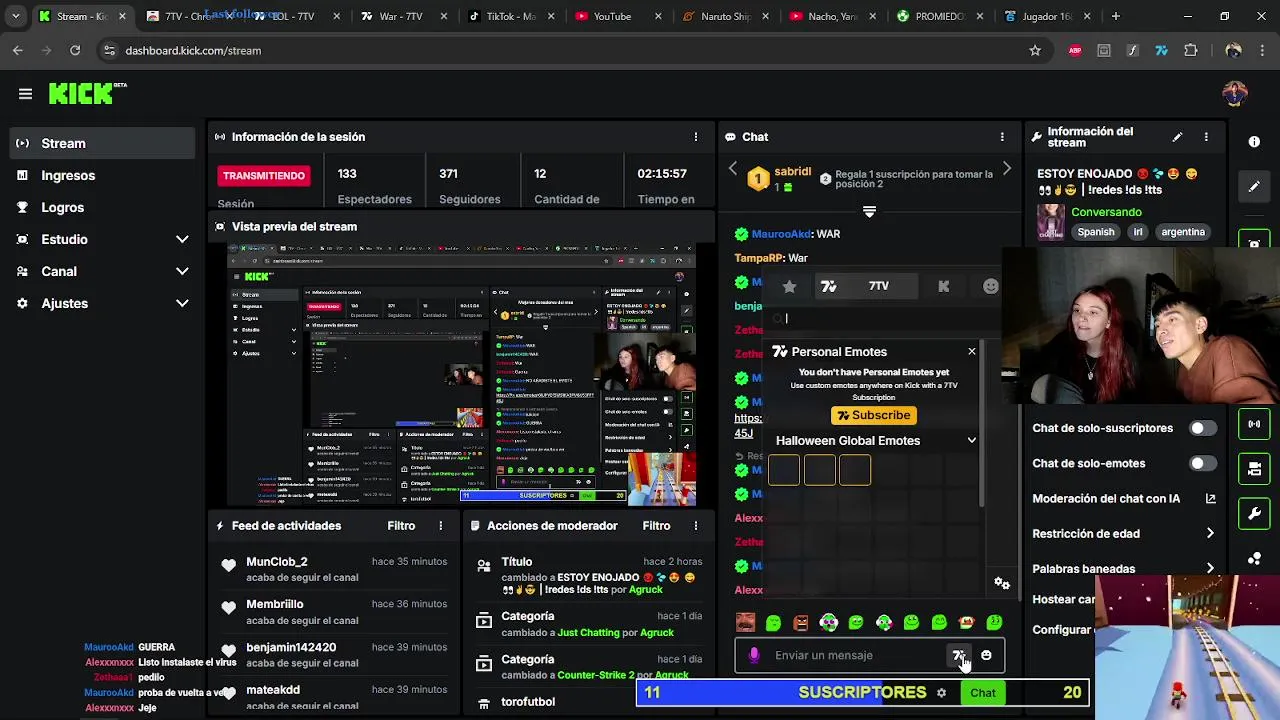Select the smiley emoji tab in emote picker
Image resolution: width=1280 pixels, height=720 pixels.
tap(990, 287)
